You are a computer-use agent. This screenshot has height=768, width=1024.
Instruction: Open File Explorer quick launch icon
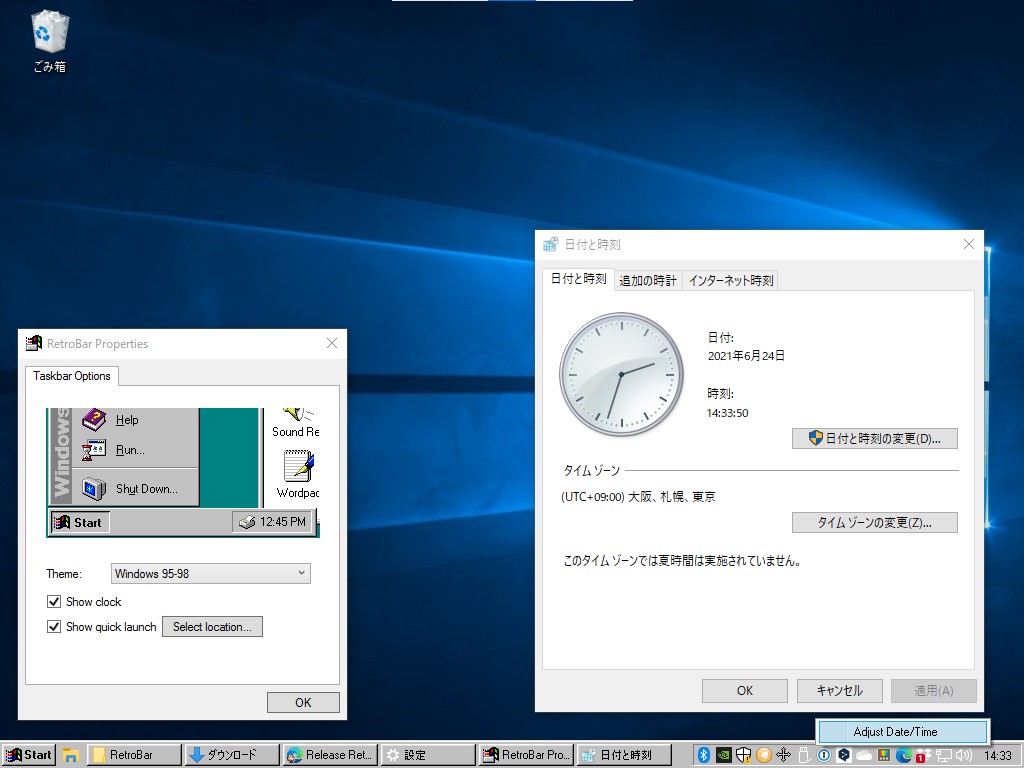coord(71,756)
